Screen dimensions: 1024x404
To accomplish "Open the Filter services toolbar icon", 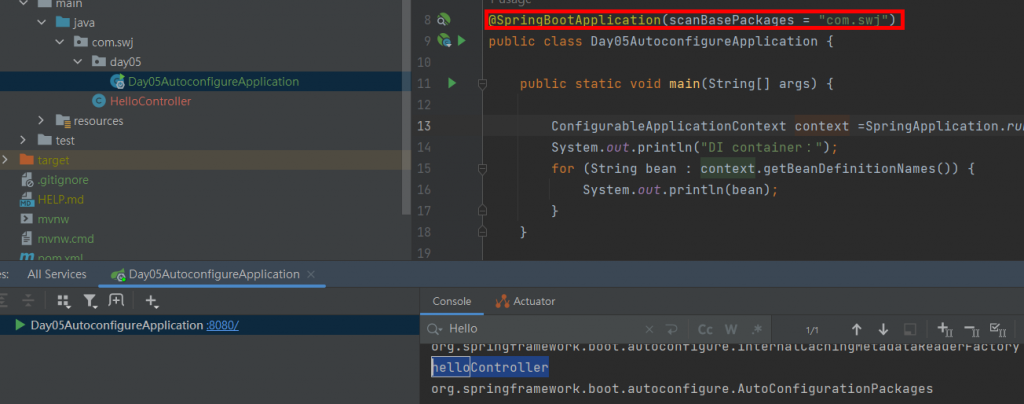I will coord(89,301).
